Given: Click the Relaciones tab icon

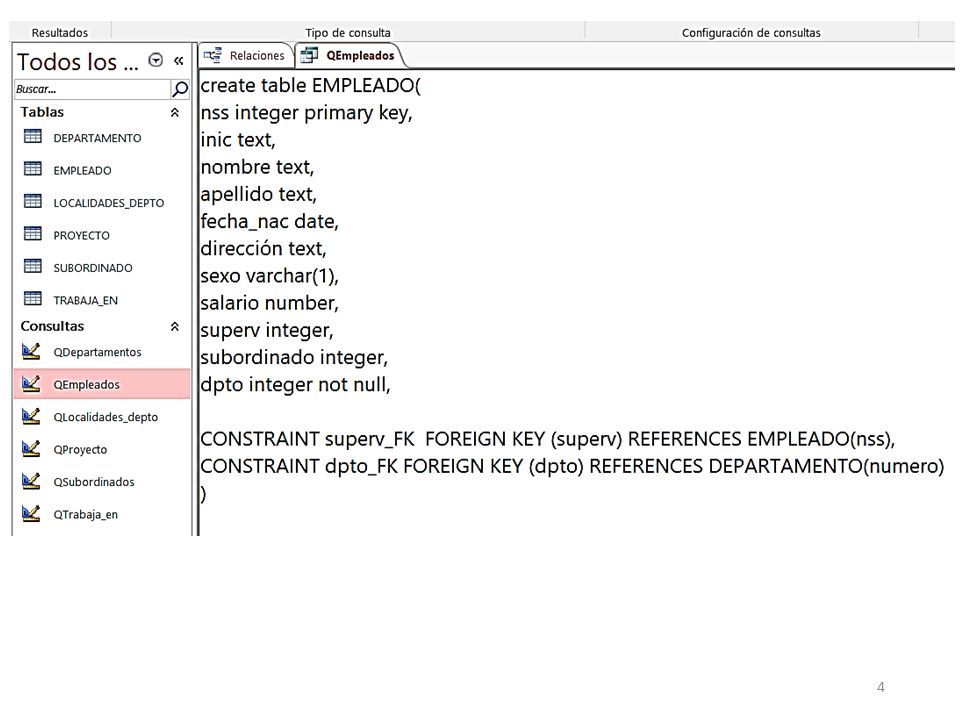Looking at the screenshot, I should [213, 55].
